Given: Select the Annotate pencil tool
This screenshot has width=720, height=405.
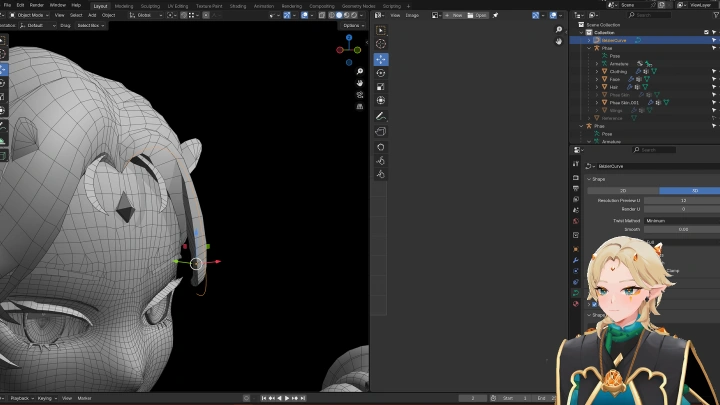Looking at the screenshot, I should pyautogui.click(x=381, y=116).
